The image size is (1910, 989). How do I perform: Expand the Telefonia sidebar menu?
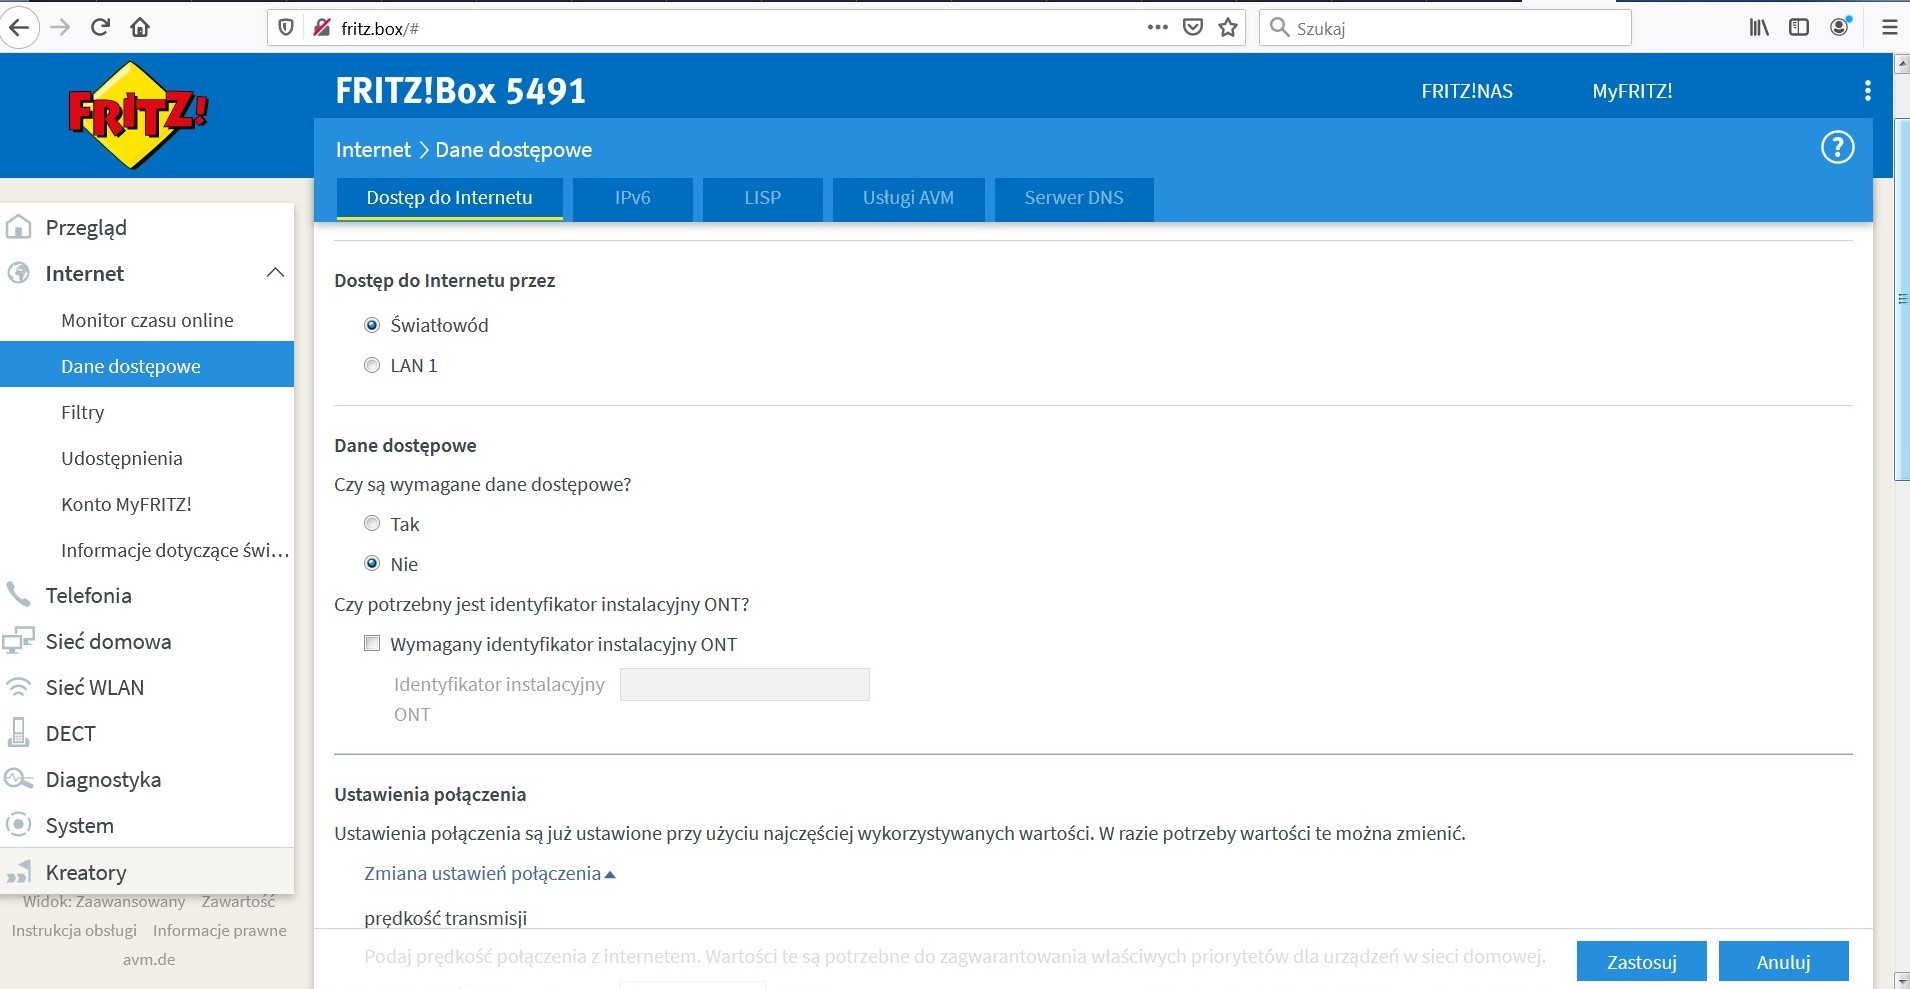point(88,596)
